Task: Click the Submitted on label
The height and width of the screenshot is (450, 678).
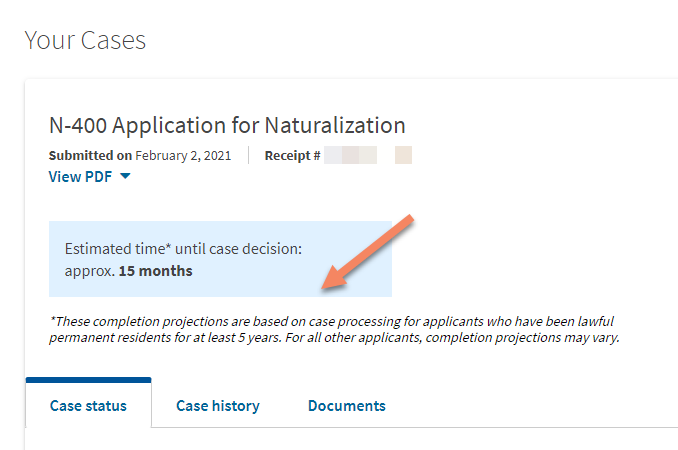Action: [x=90, y=156]
